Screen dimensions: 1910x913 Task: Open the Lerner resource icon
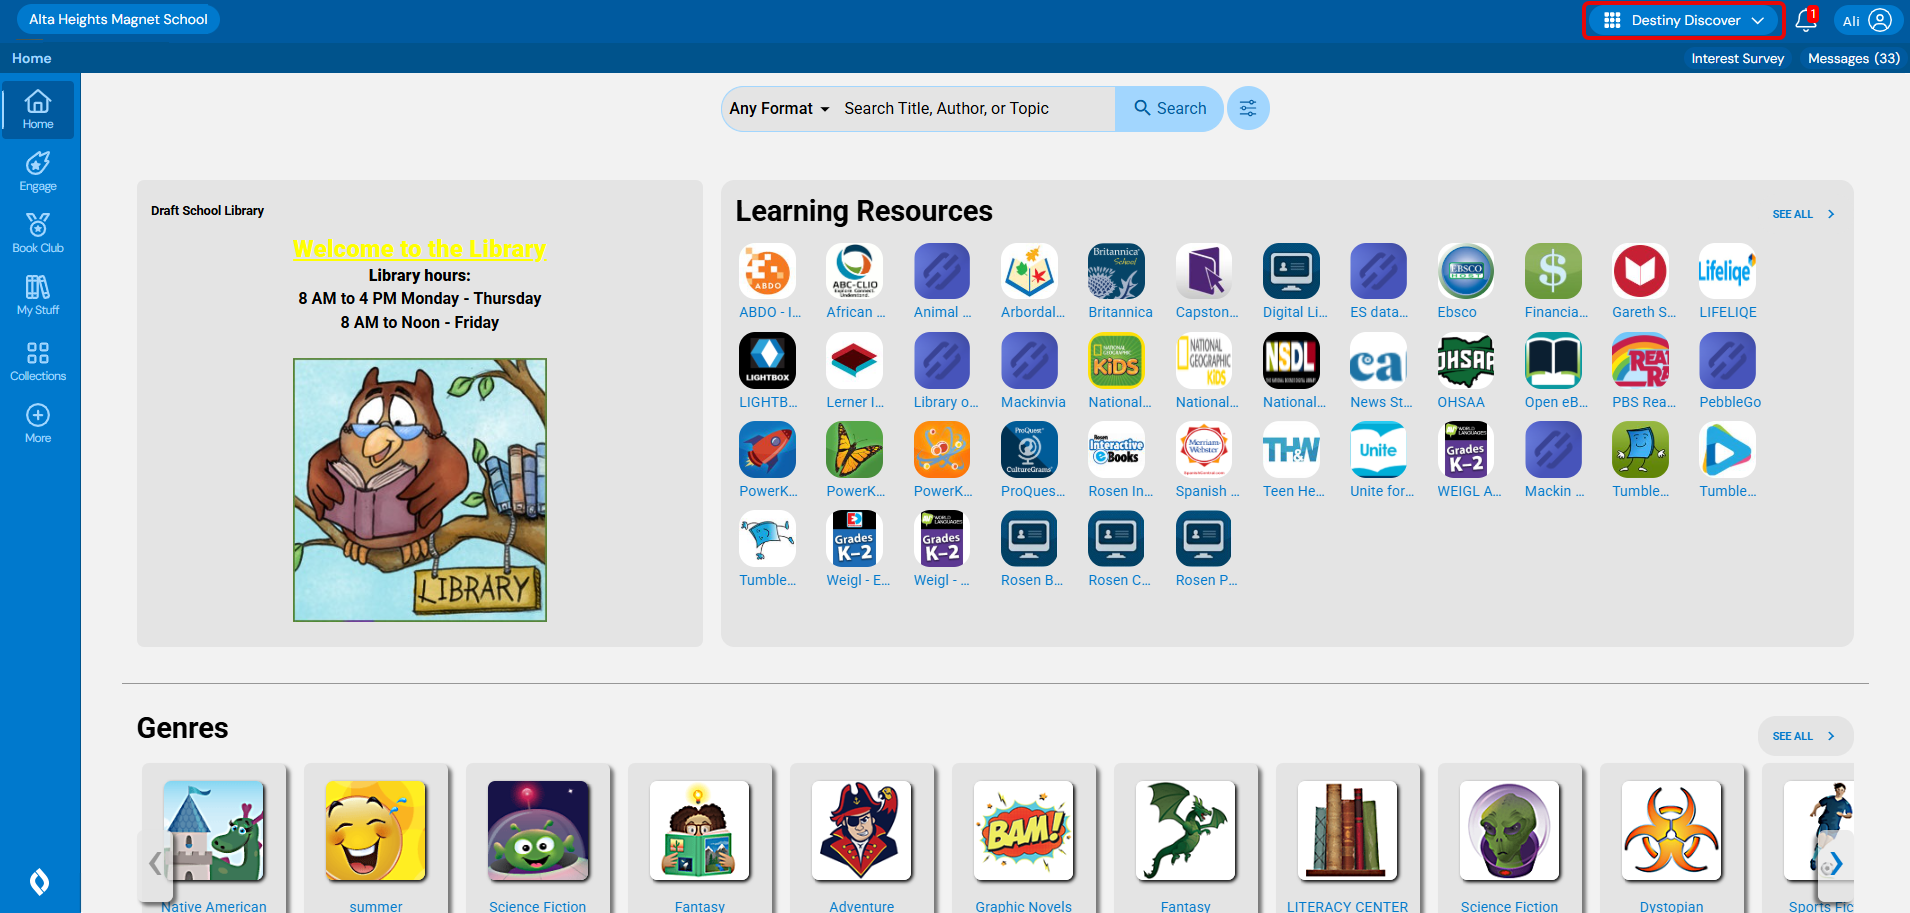pyautogui.click(x=854, y=361)
